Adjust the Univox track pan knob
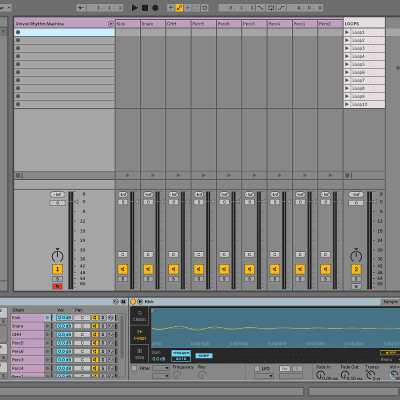 [x=57, y=255]
